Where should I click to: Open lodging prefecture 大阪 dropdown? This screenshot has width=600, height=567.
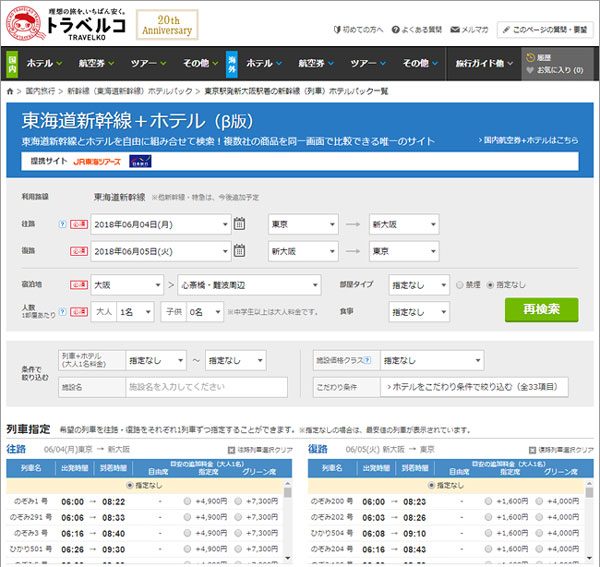tap(127, 285)
